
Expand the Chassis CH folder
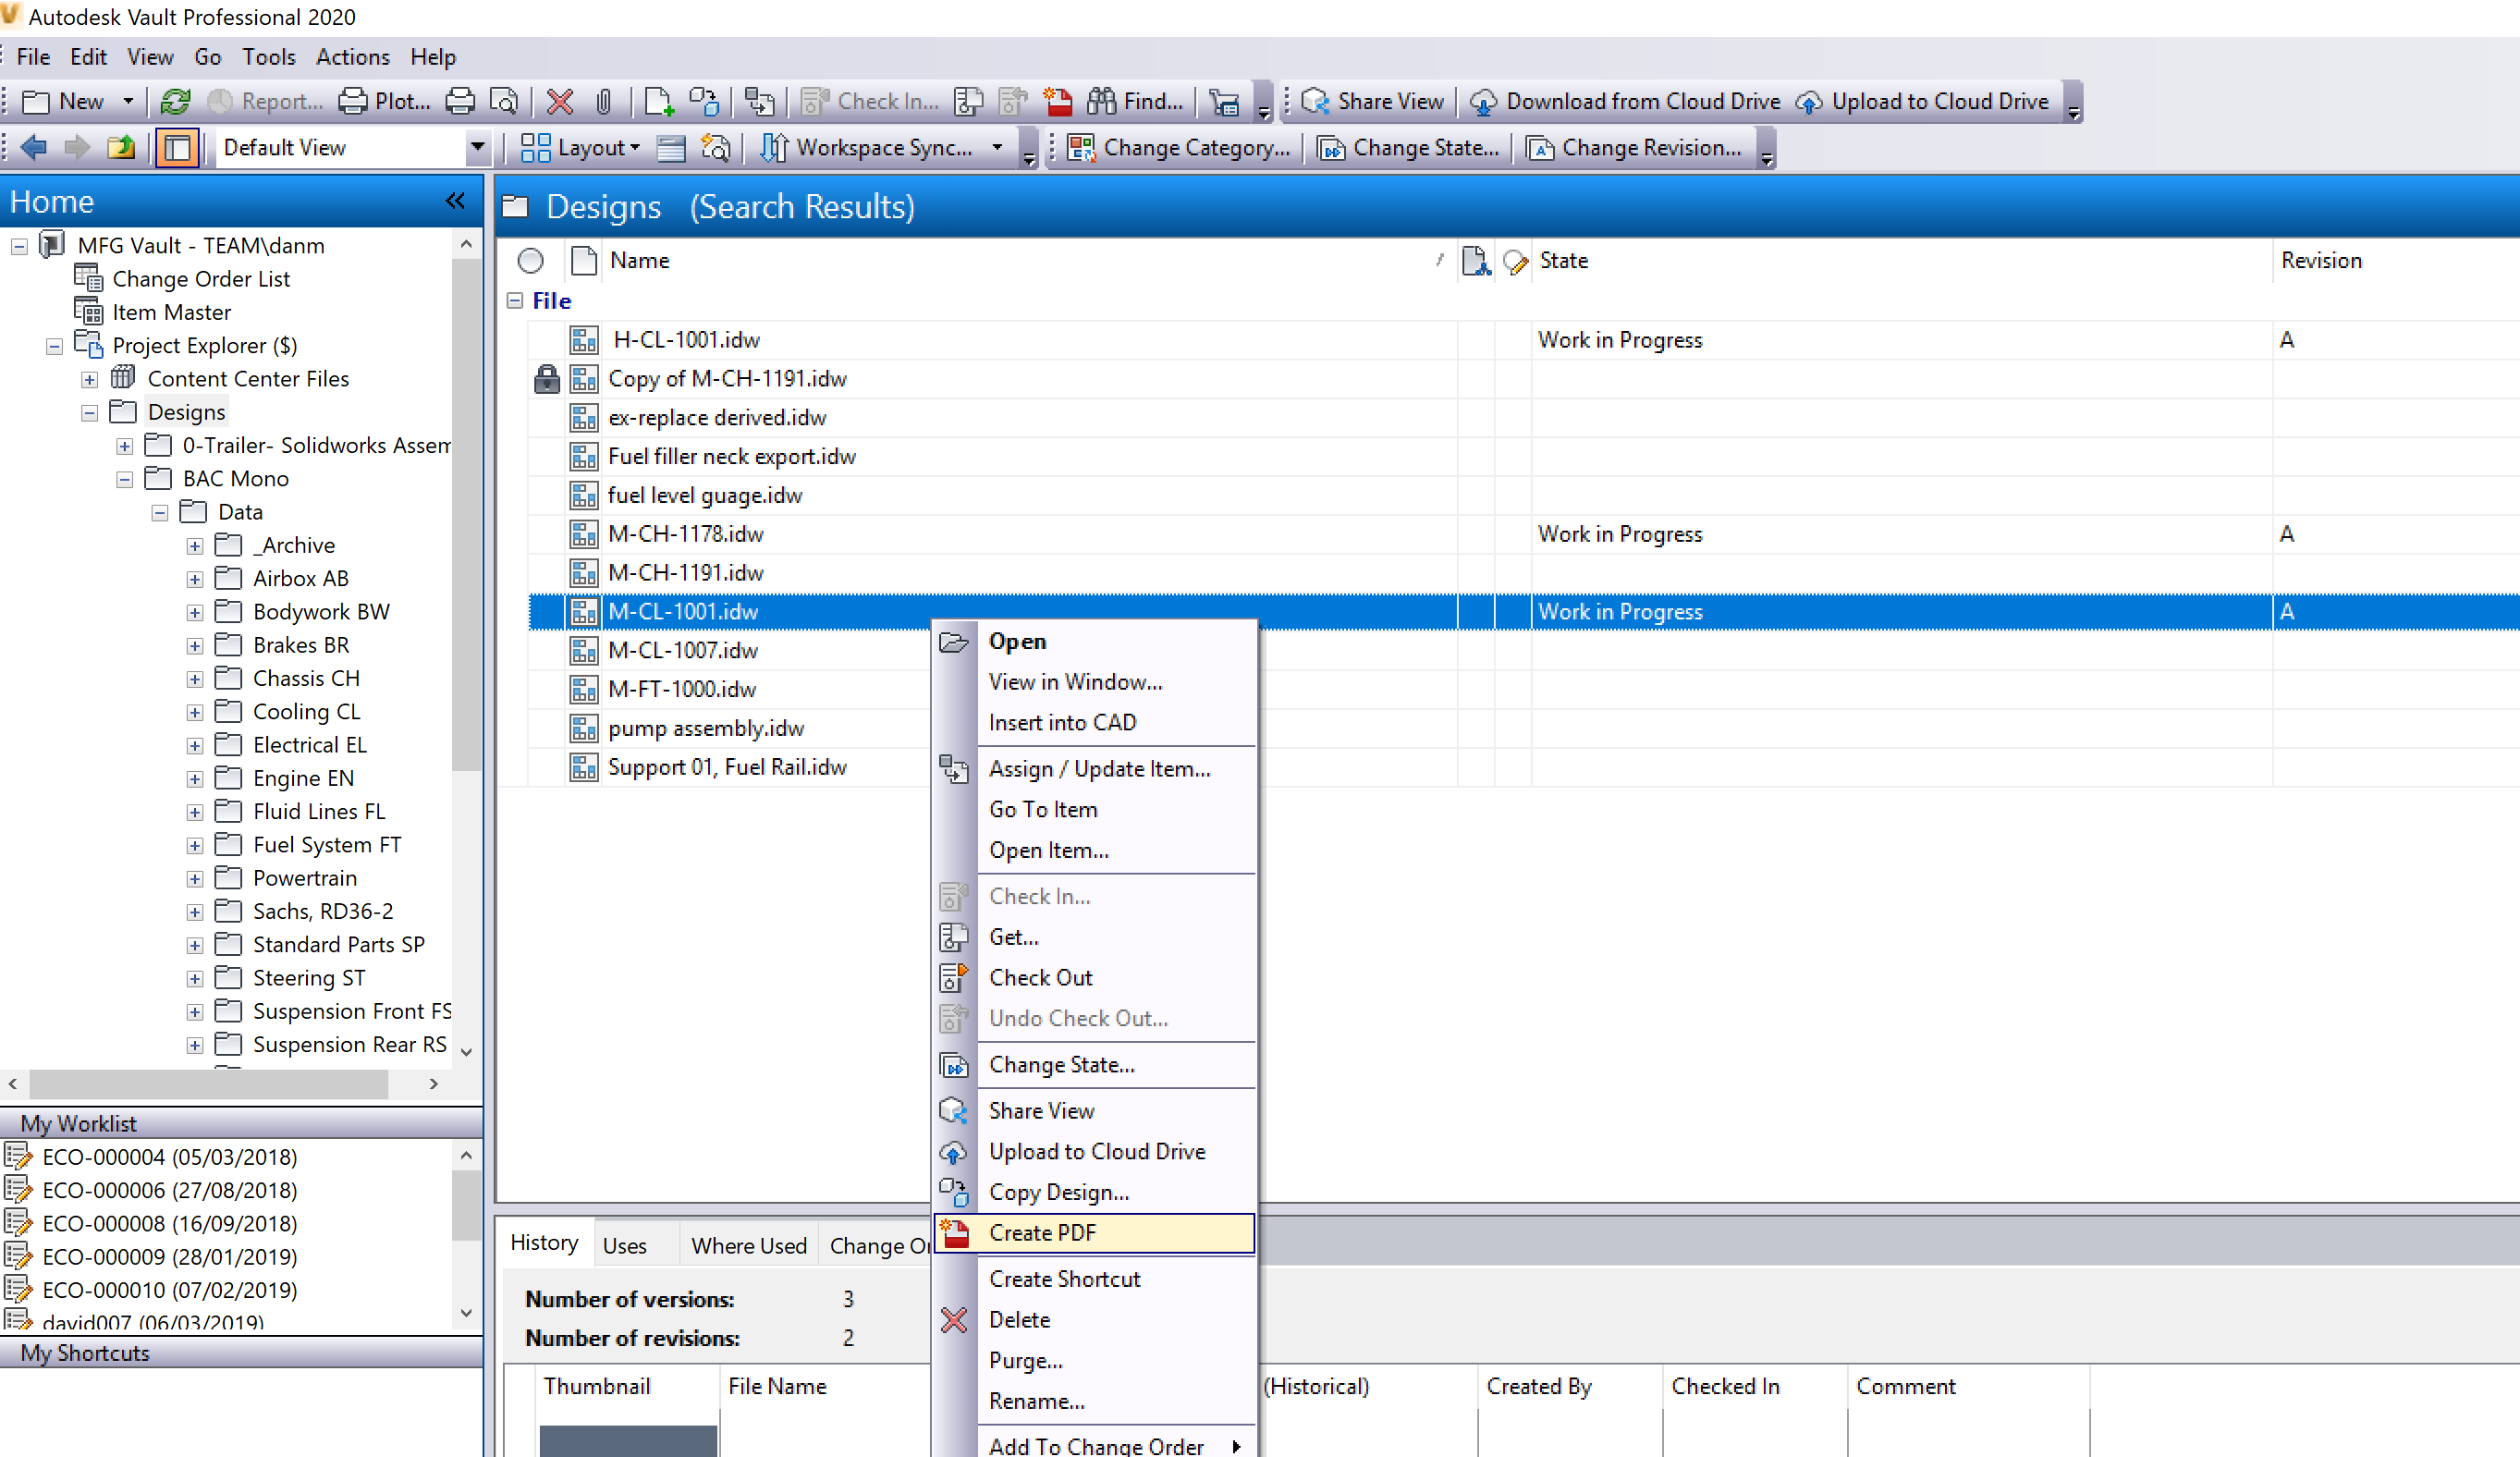click(195, 679)
